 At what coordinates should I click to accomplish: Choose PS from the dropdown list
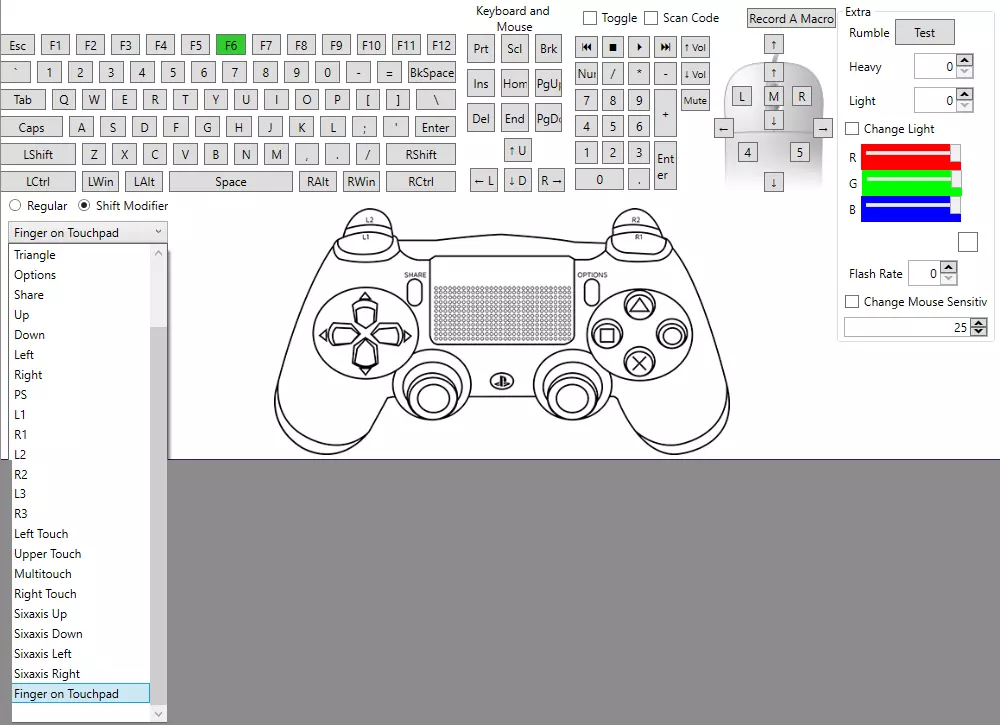point(81,395)
